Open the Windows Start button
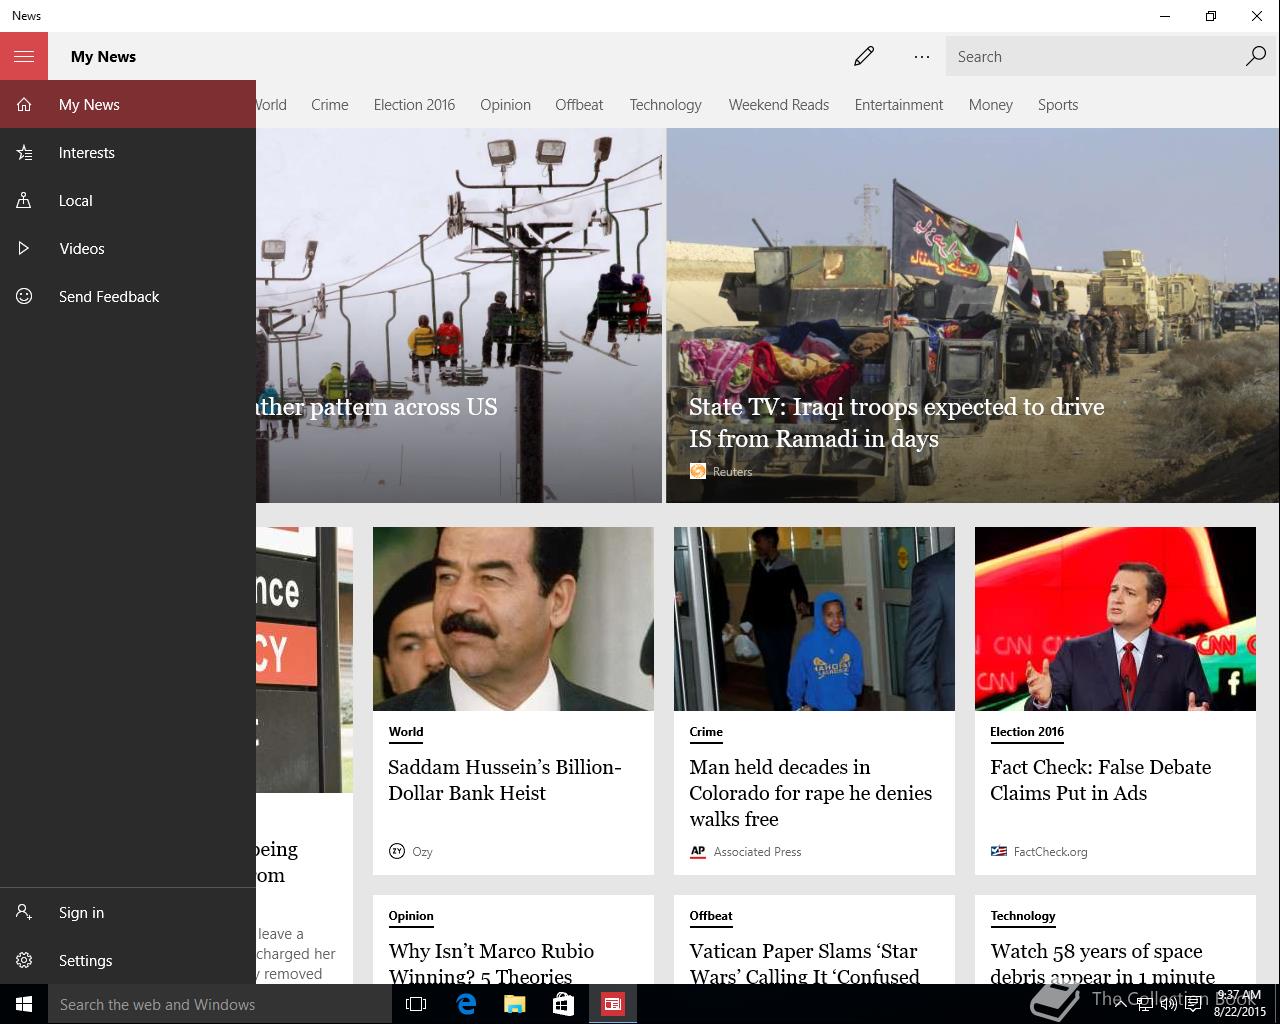The width and height of the screenshot is (1280, 1024). point(24,1004)
